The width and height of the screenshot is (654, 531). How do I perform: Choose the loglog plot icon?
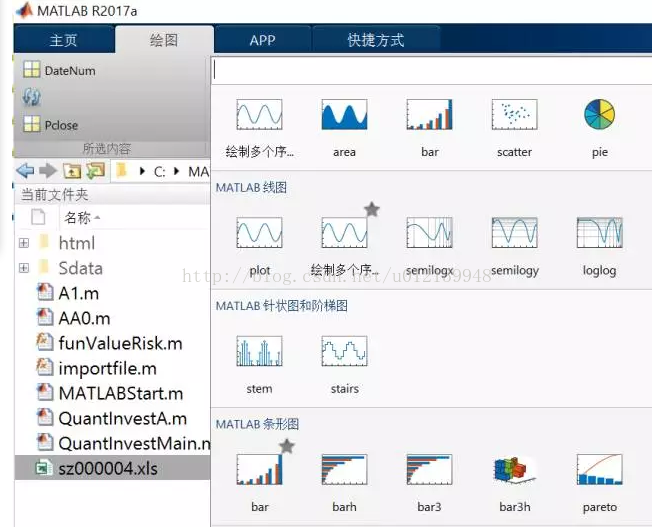point(599,234)
